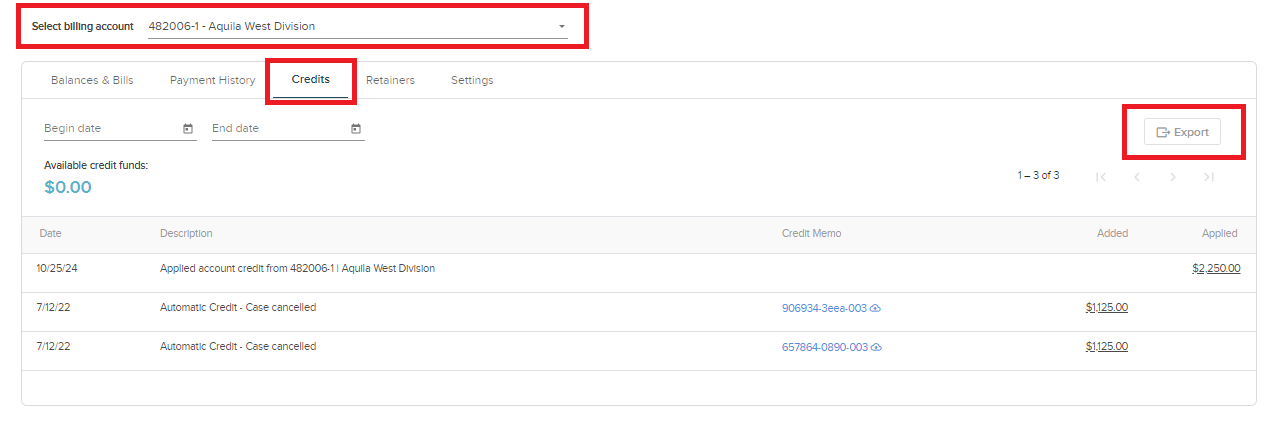Click the $2,250.00 applied amount

(1216, 269)
